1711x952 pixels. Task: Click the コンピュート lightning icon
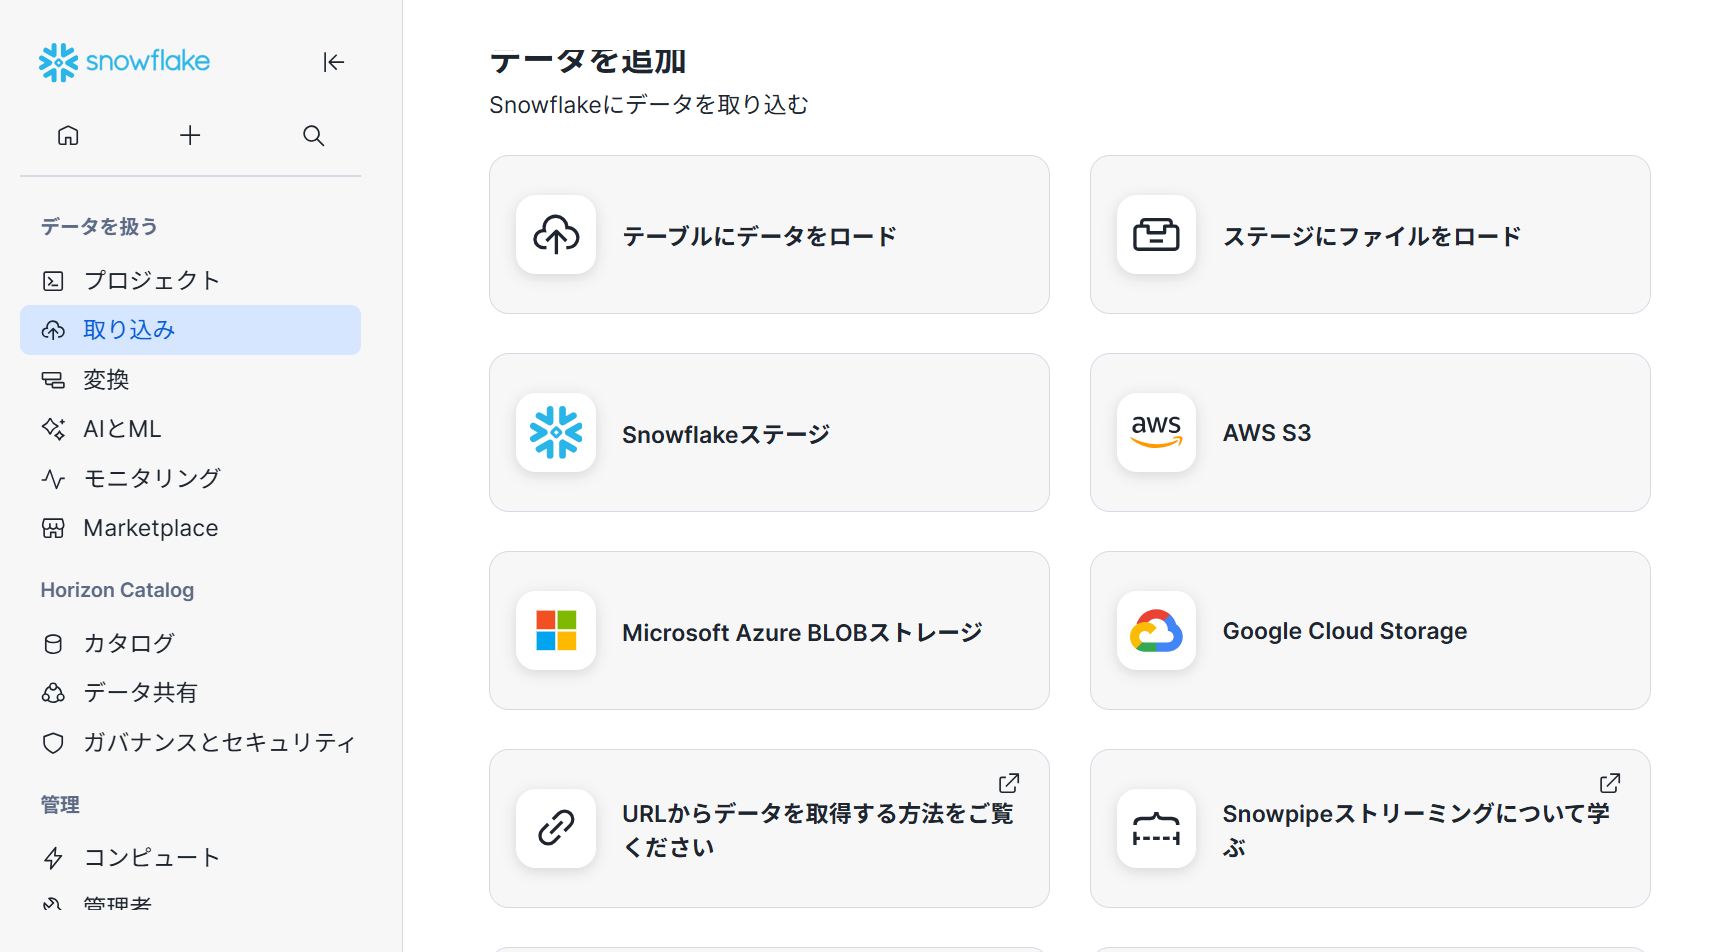(x=53, y=858)
